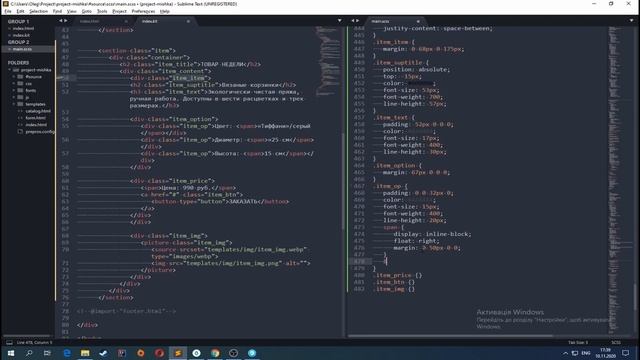The image size is (640, 360).
Task: Open Windows notification center icon
Action: (x=625, y=353)
